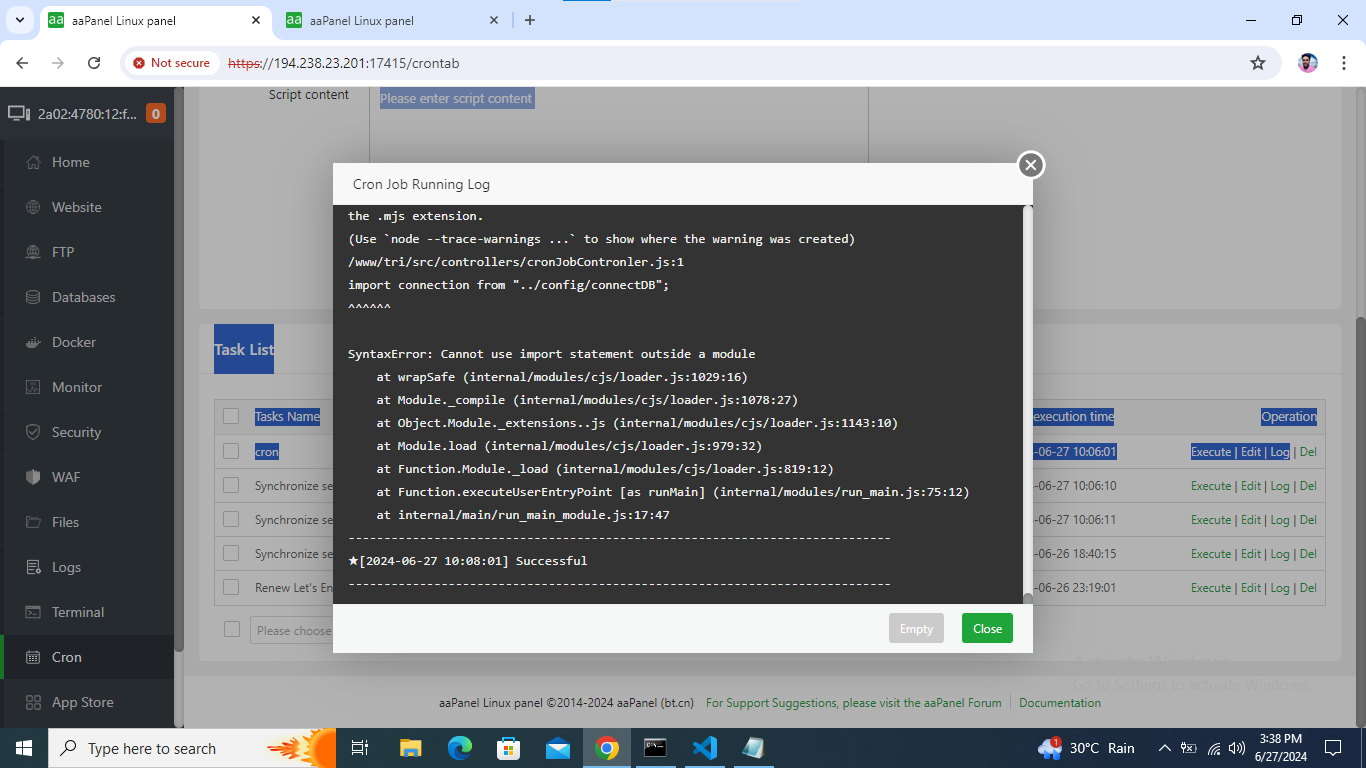Image resolution: width=1366 pixels, height=768 pixels.
Task: Check the Renew Let's Encrypt task row
Action: point(231,587)
